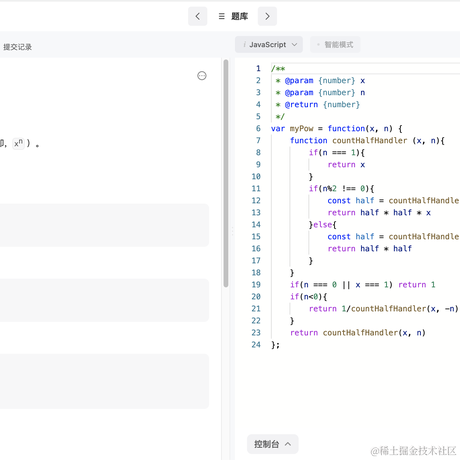
Task: Click line 23 return countHalfHandler(x, n)
Action: (358, 333)
